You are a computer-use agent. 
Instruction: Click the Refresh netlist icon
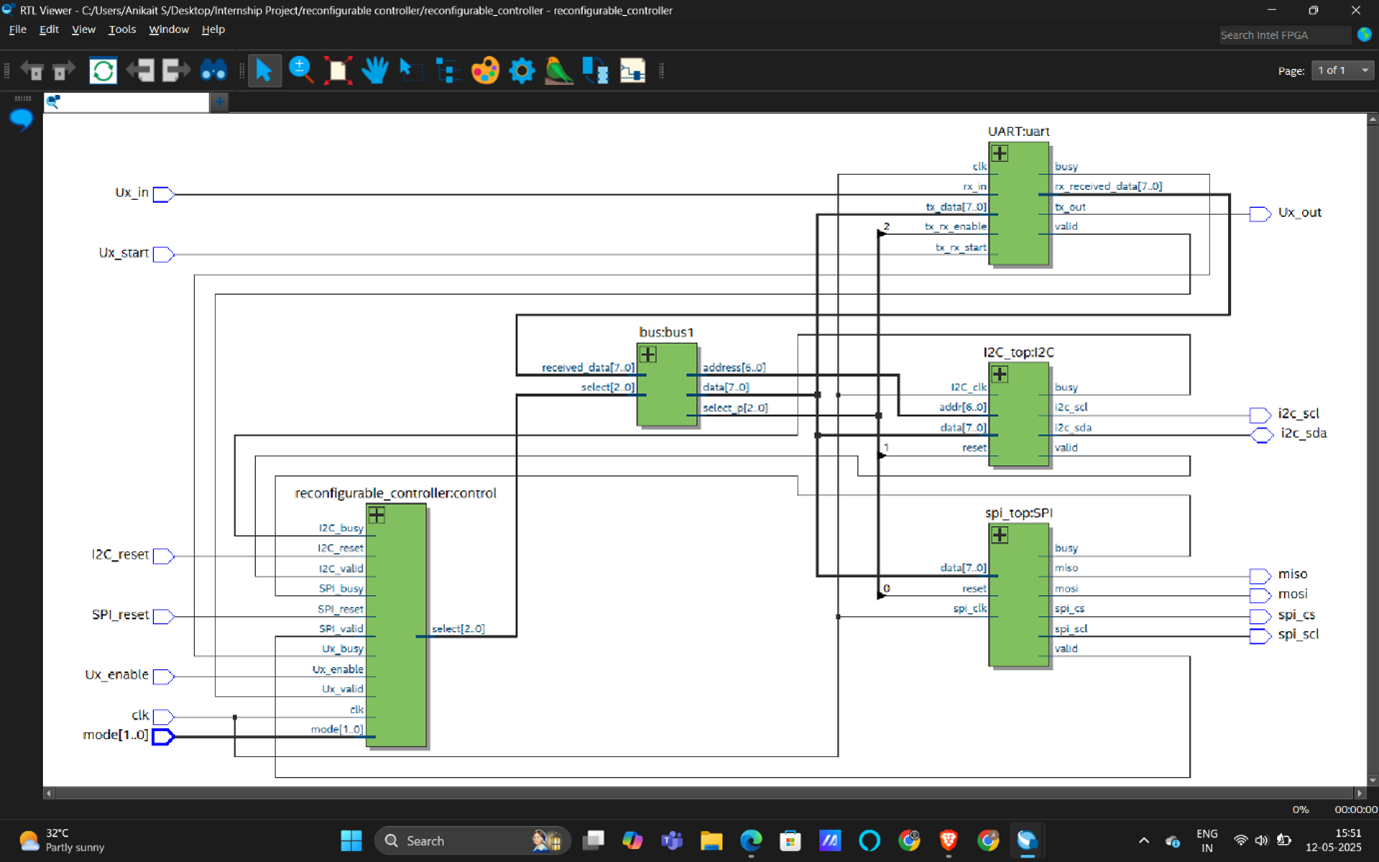pos(103,71)
